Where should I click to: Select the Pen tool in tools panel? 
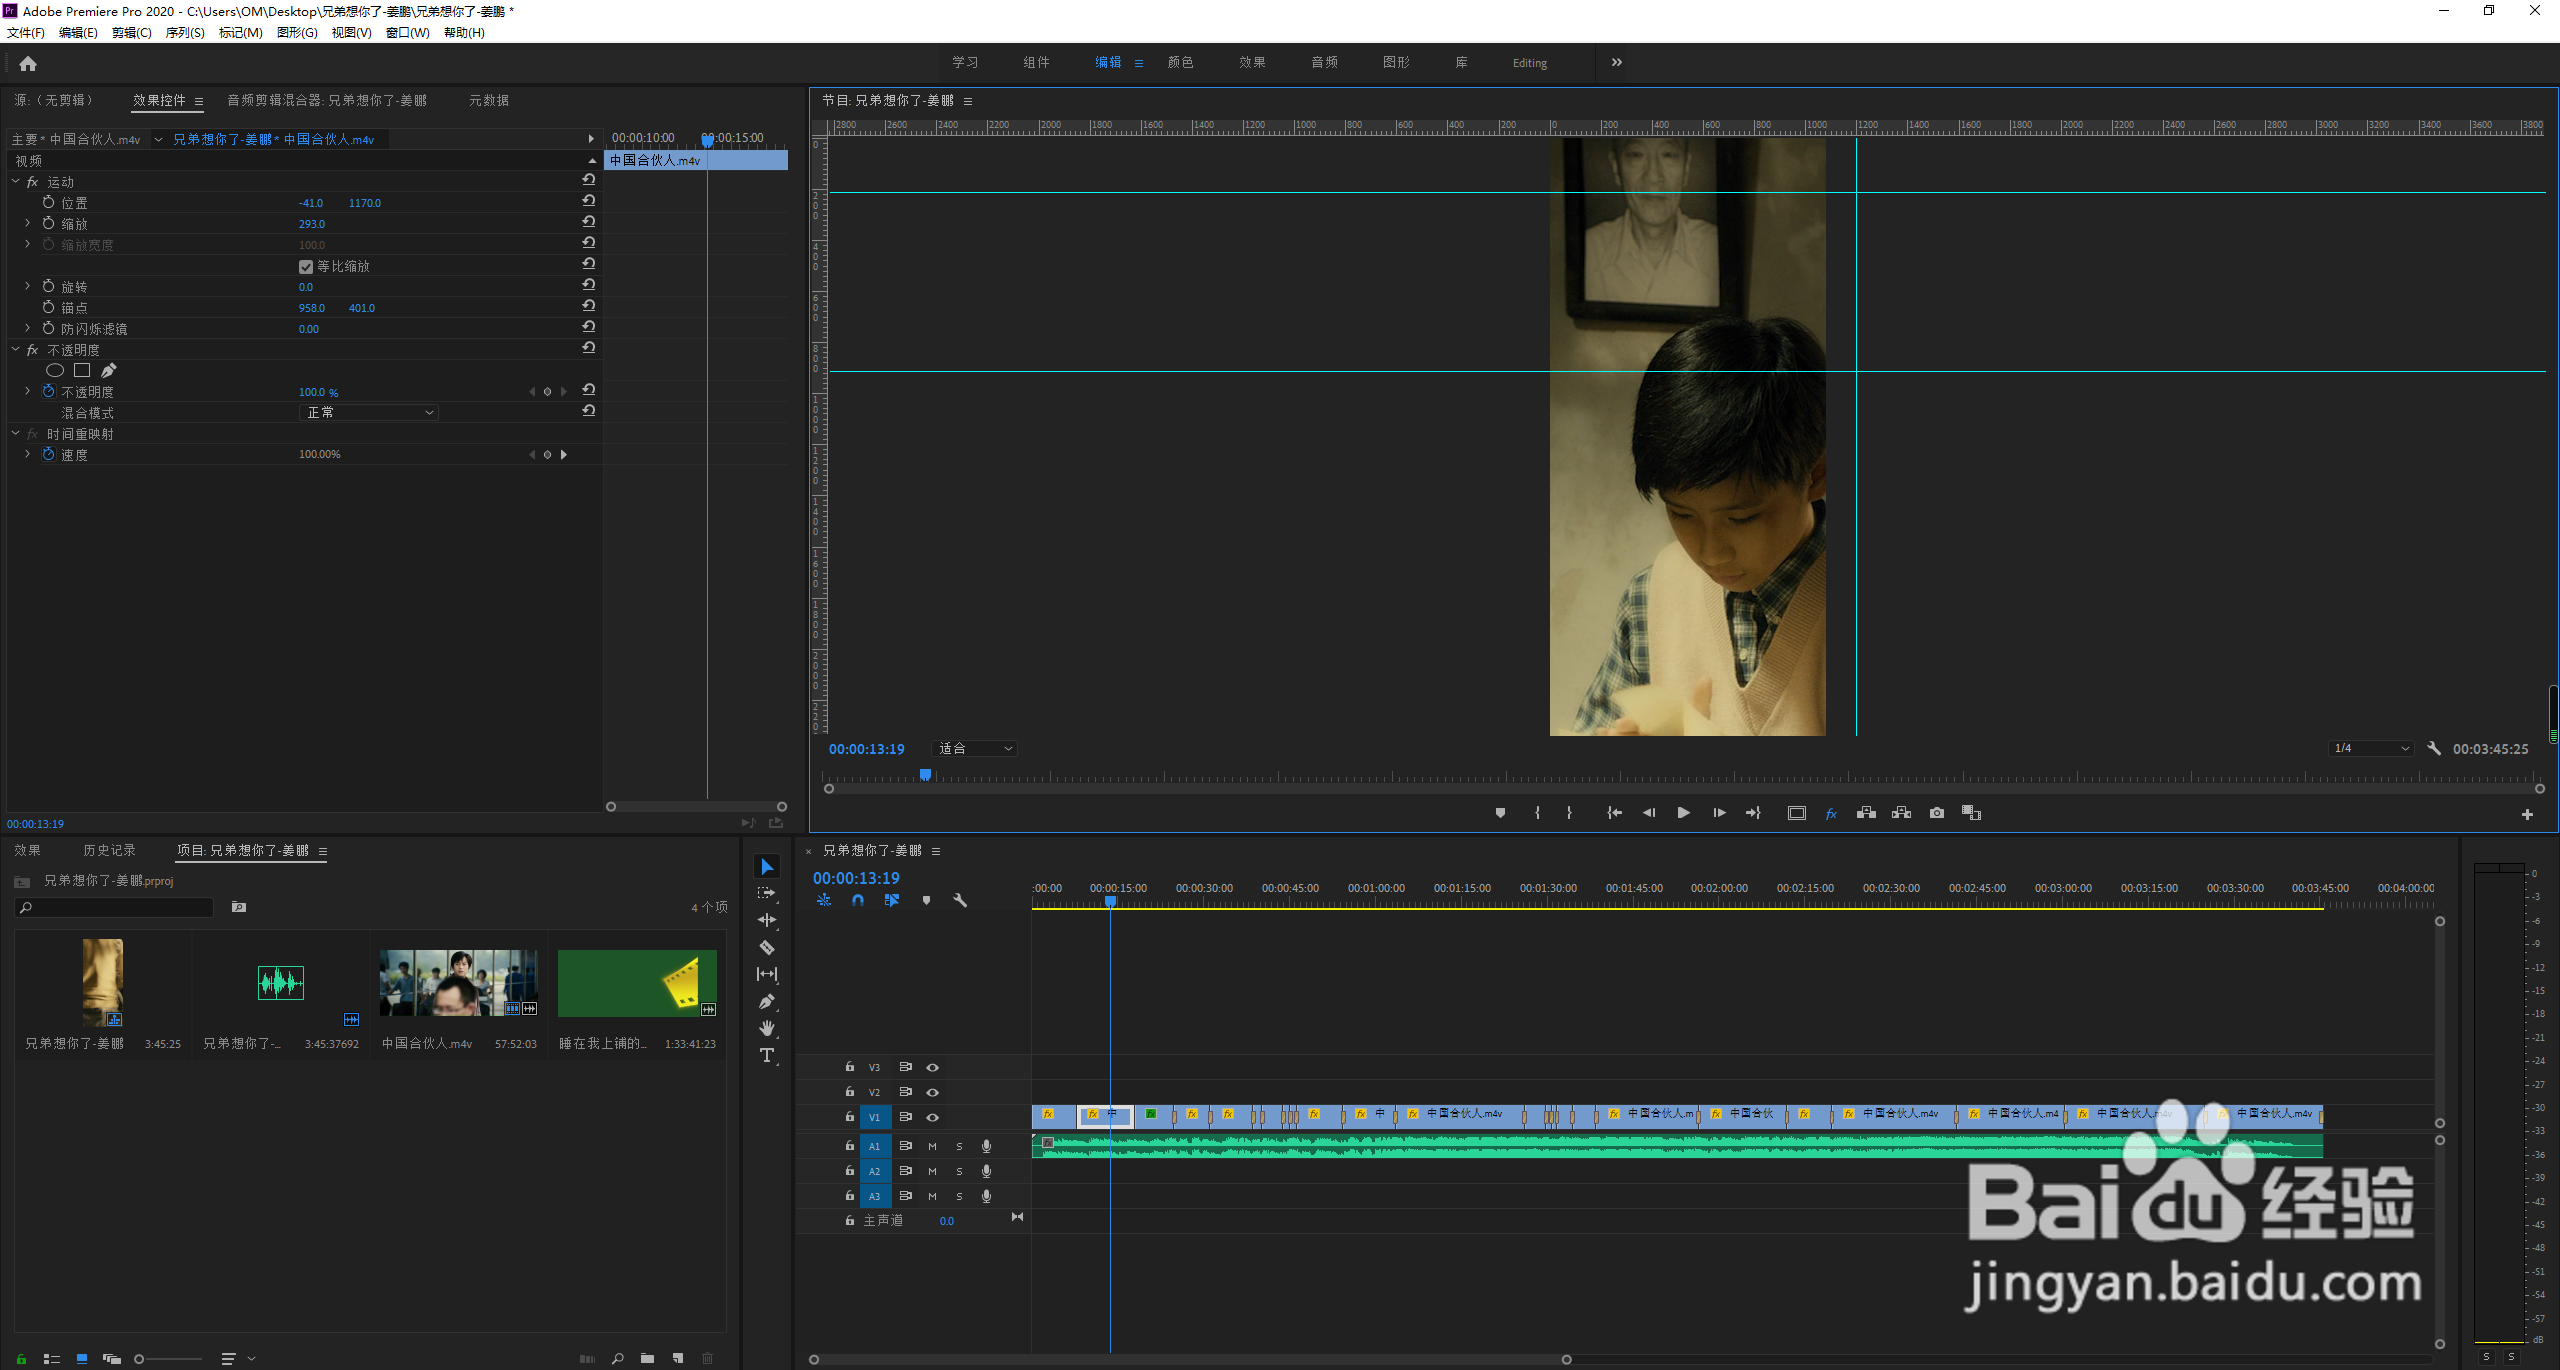coord(767,1001)
